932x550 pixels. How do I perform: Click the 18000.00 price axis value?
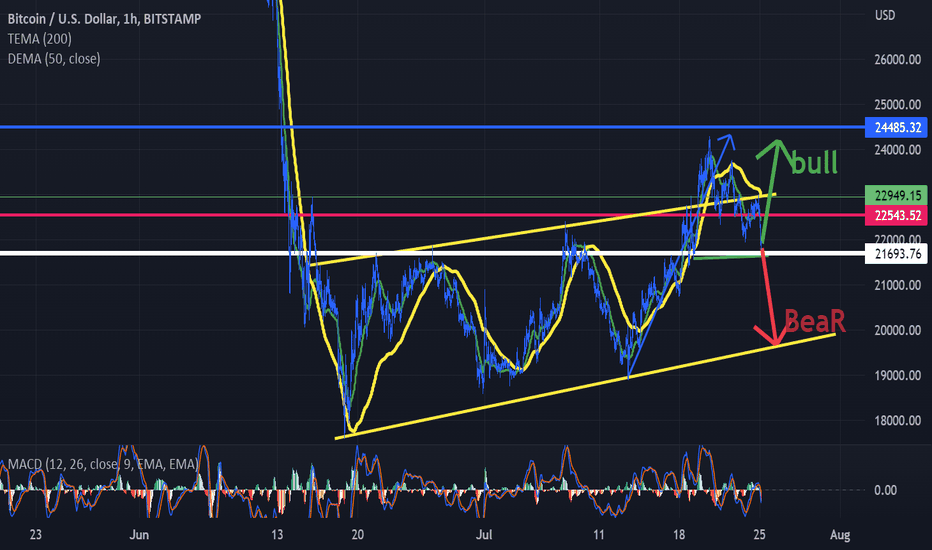(x=898, y=421)
